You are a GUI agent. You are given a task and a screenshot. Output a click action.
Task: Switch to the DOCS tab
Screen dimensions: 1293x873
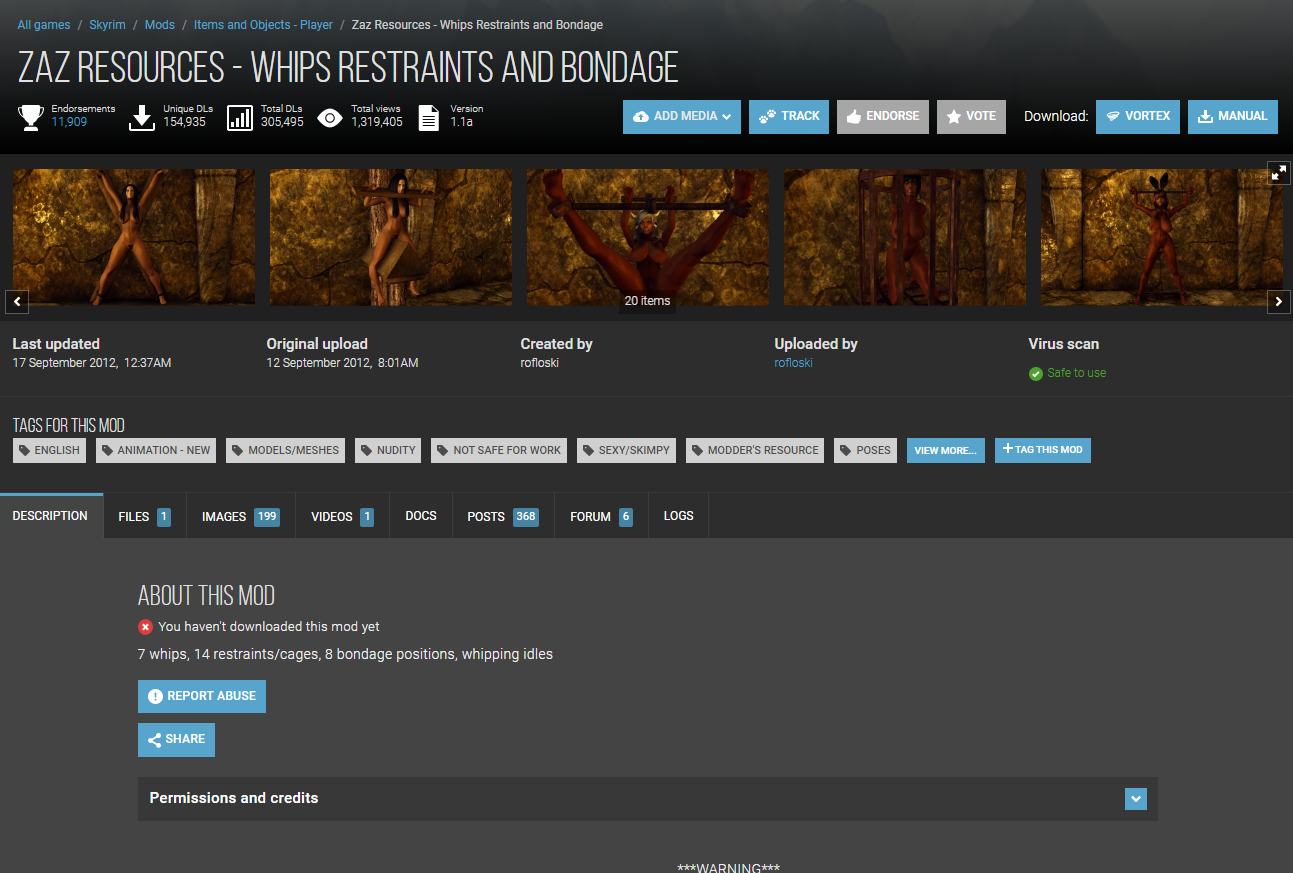click(x=421, y=516)
